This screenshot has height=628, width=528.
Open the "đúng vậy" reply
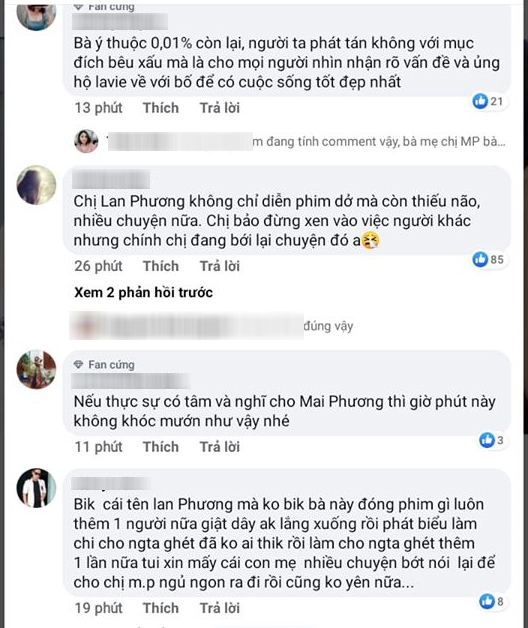pos(328,326)
